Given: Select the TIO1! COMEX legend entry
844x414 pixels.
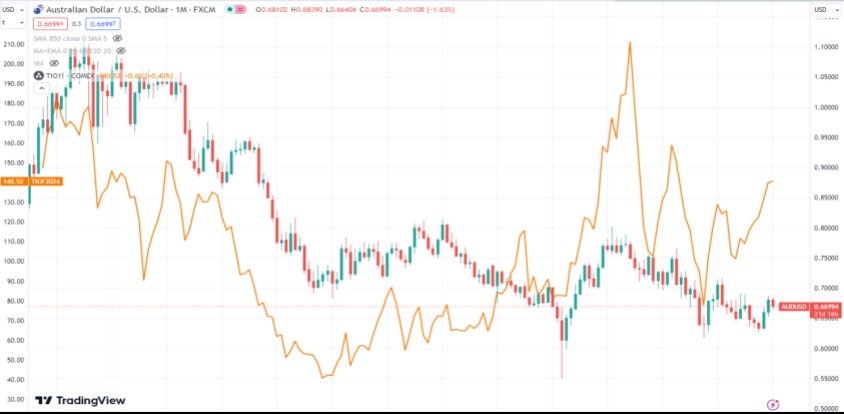Looking at the screenshot, I should point(69,75).
